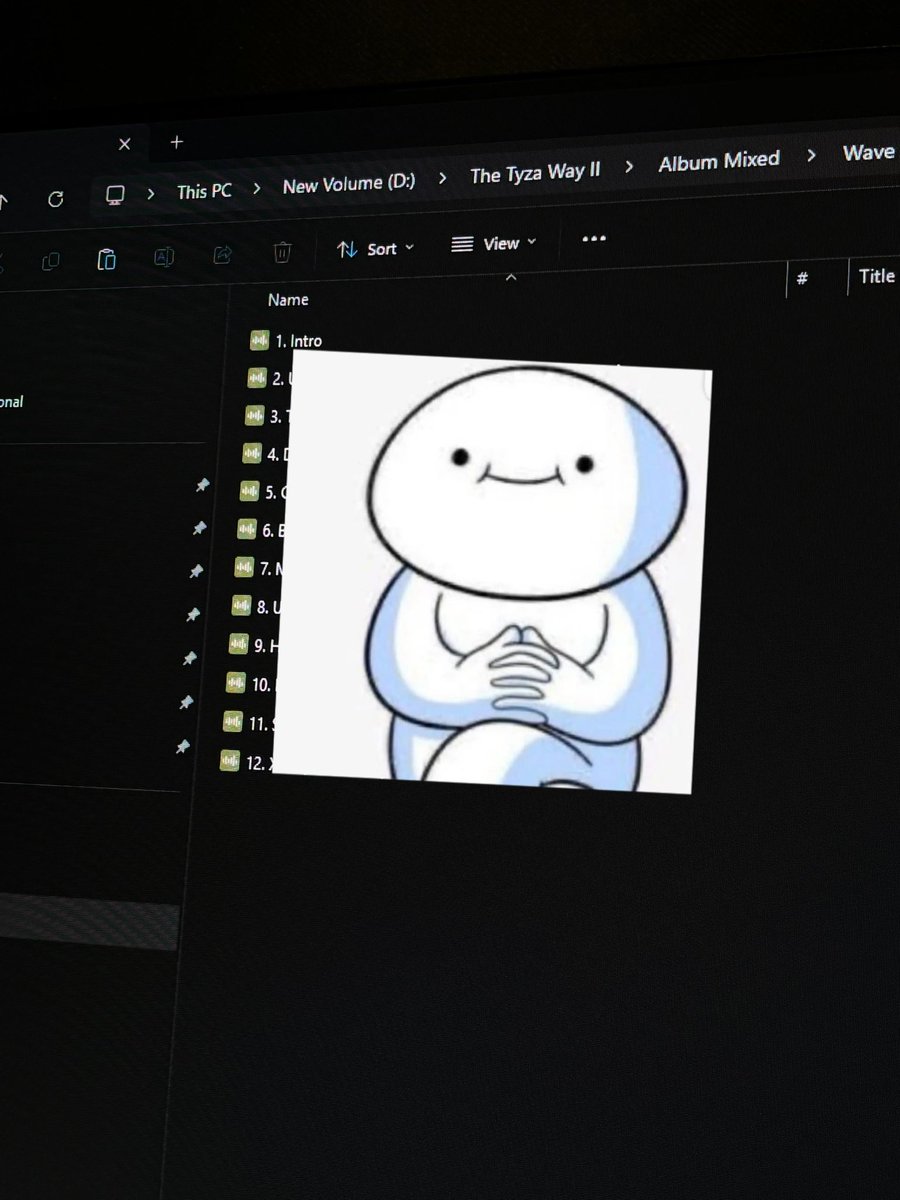
Task: Go to This PC in breadcrumb
Action: click(x=204, y=190)
